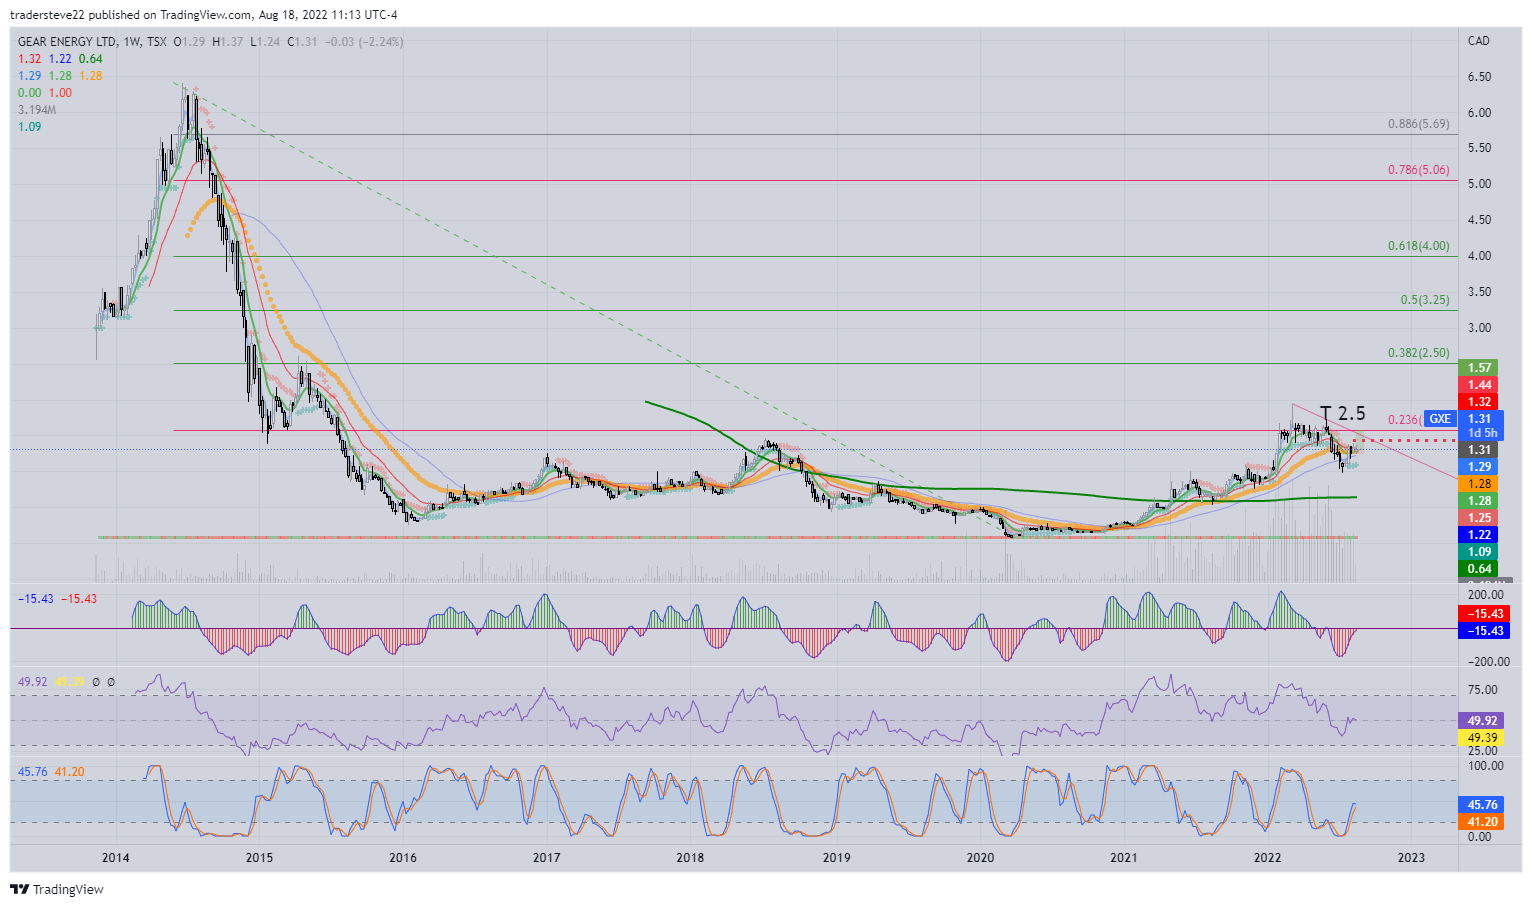Click the 2022 label on time axis
This screenshot has width=1532, height=907.
click(1267, 858)
